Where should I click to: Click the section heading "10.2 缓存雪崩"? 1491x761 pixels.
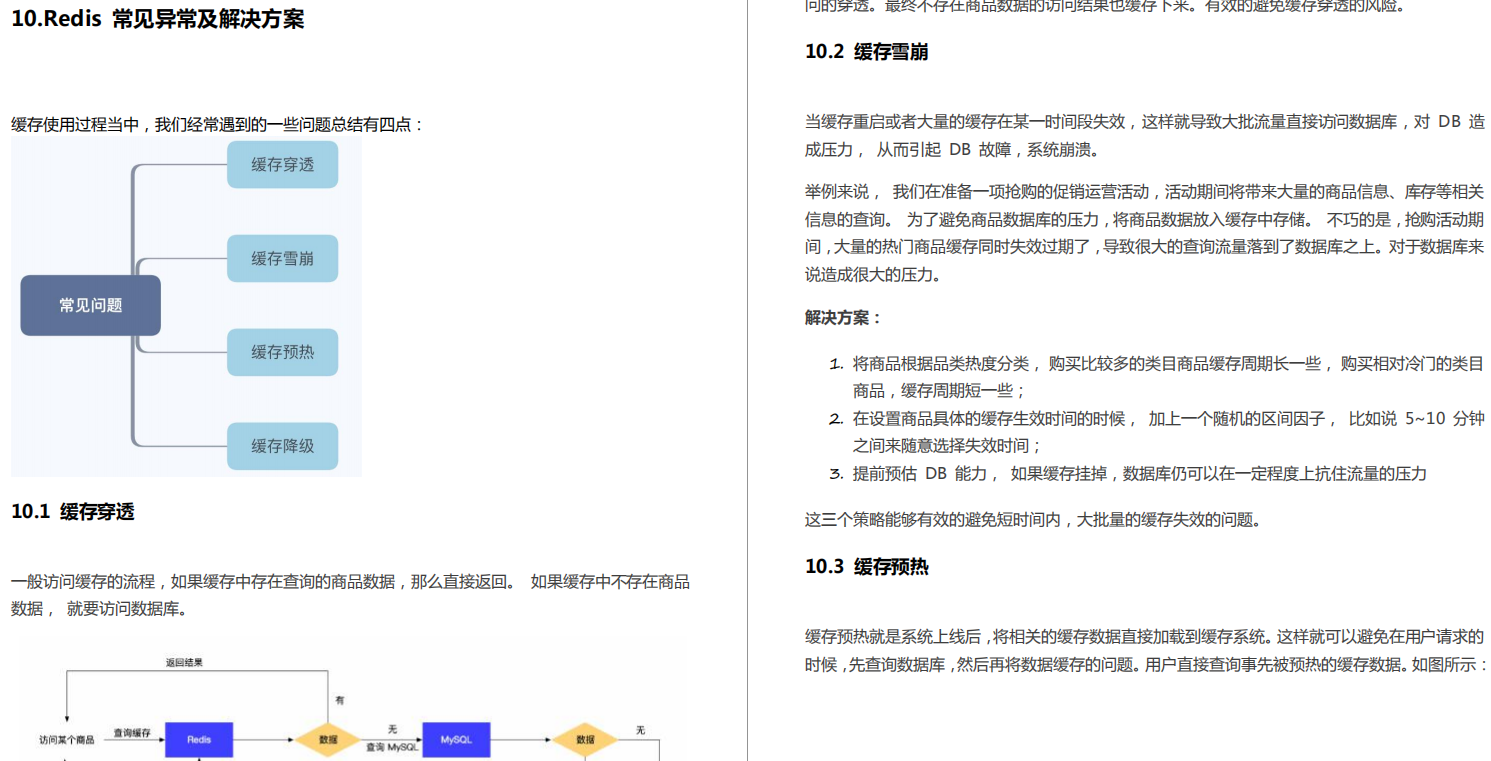click(867, 52)
